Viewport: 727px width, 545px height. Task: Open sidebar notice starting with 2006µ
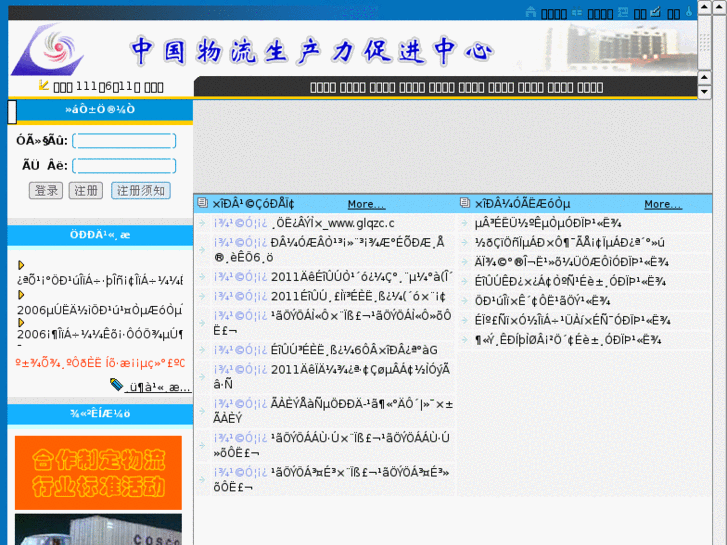(100, 310)
